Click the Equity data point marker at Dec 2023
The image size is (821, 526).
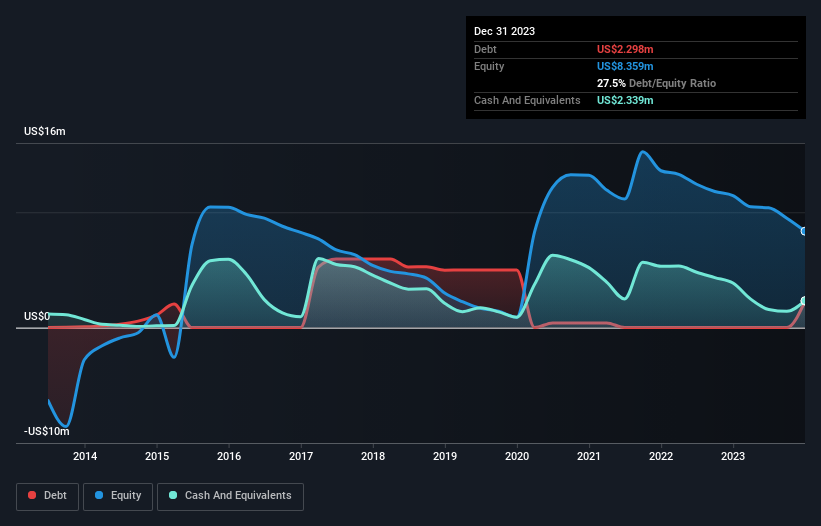pyautogui.click(x=804, y=231)
